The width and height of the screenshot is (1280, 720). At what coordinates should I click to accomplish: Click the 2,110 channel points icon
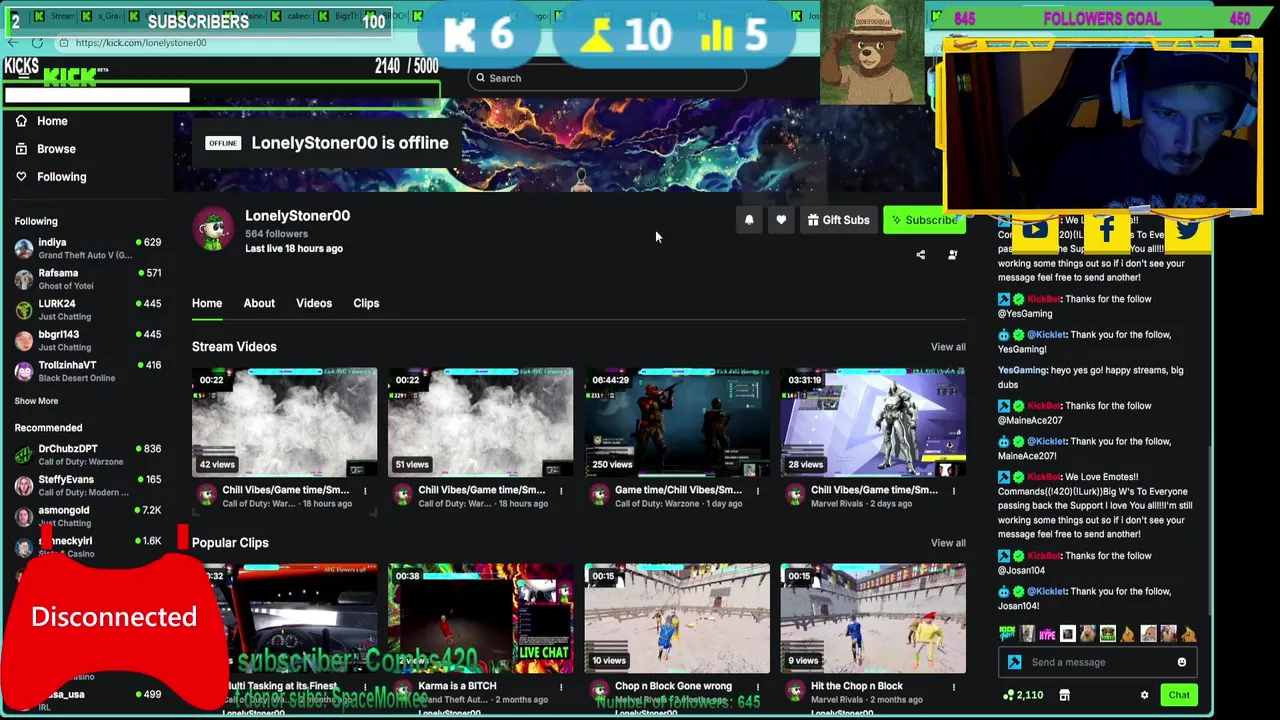click(x=1008, y=695)
